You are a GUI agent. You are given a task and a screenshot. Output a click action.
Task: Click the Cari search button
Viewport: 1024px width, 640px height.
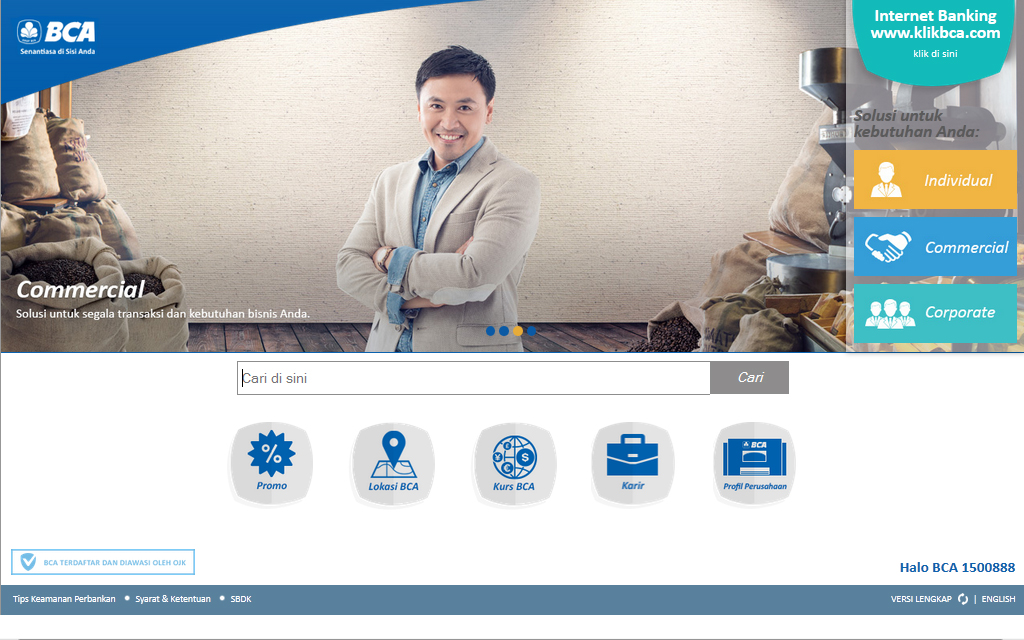point(750,377)
